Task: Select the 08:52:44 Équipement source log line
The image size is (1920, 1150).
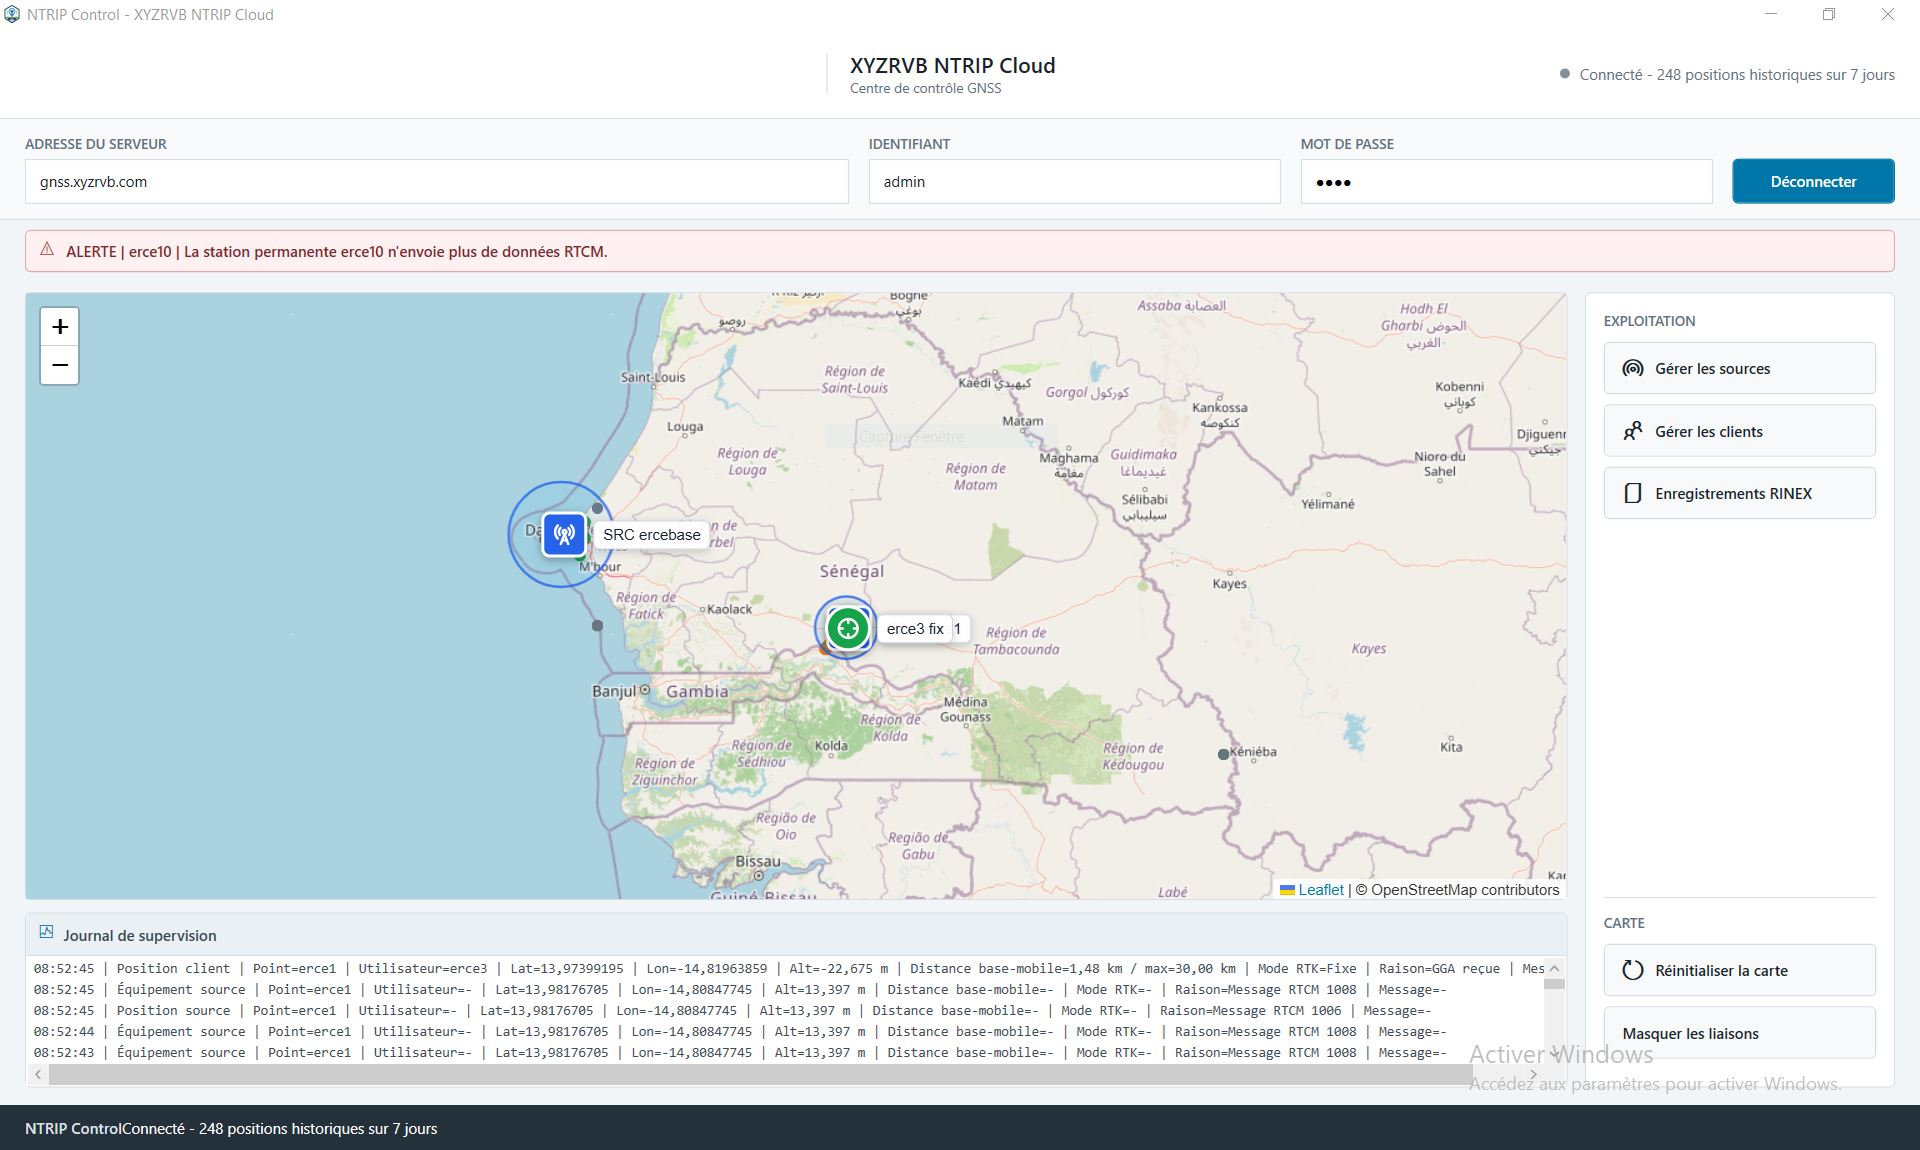Action: [x=740, y=1031]
